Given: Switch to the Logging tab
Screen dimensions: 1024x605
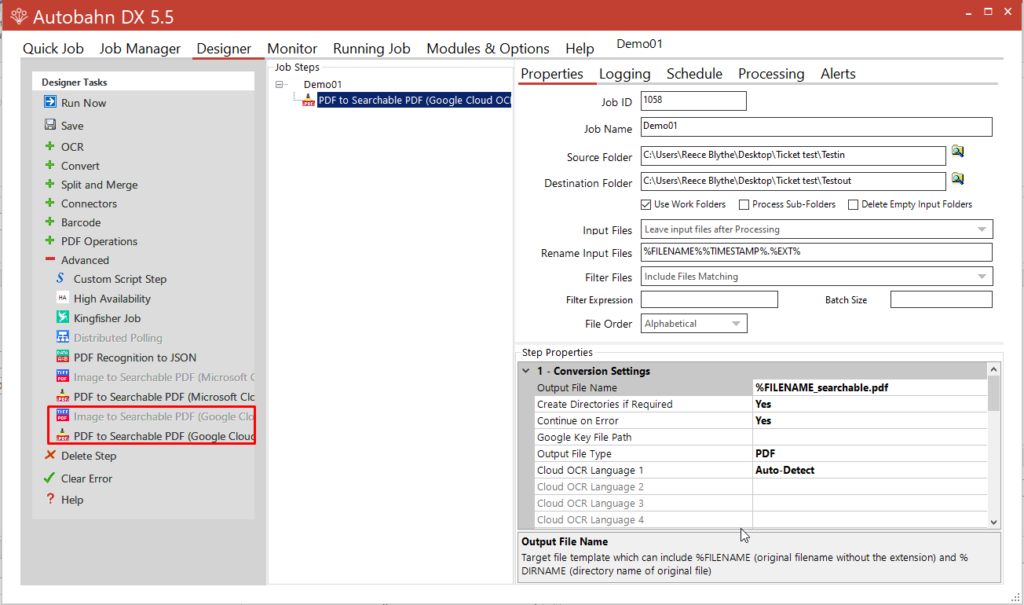Looking at the screenshot, I should click(x=625, y=74).
